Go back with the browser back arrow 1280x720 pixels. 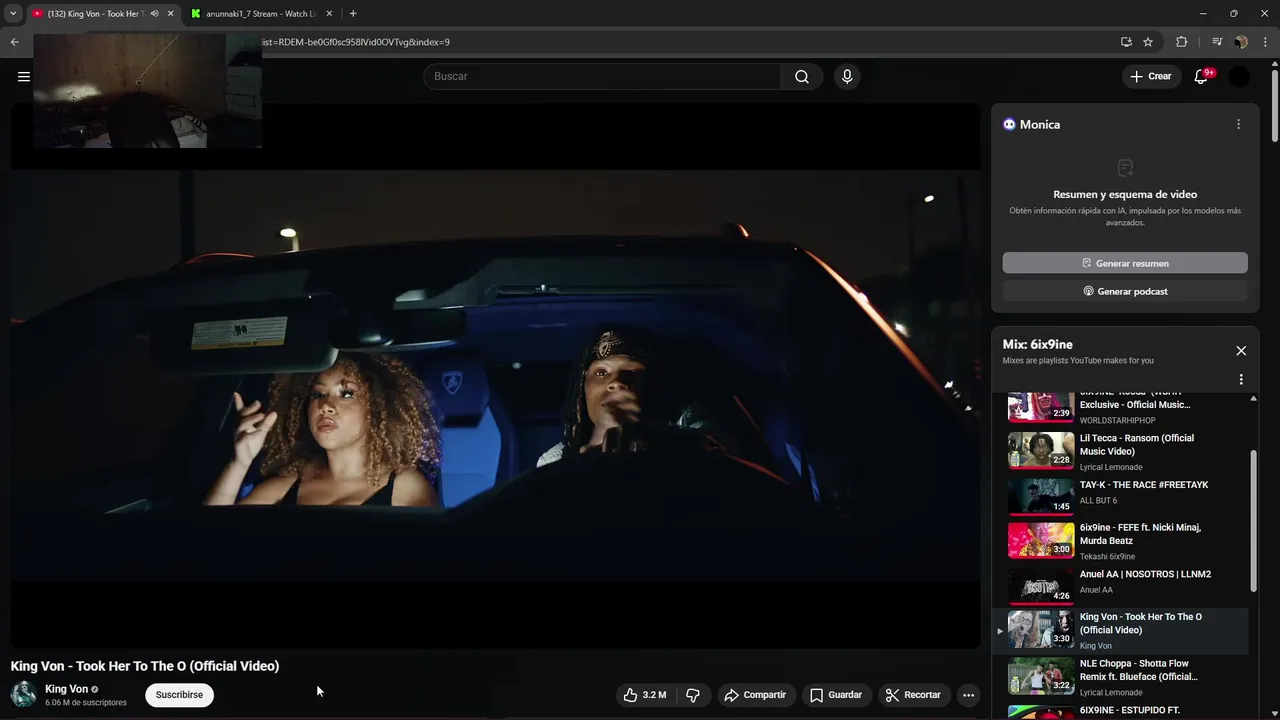tap(15, 42)
